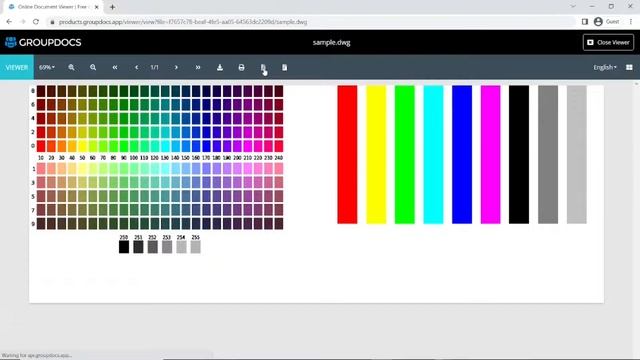
Task: Close the Online Document Viewer tab
Action: click(97, 7)
